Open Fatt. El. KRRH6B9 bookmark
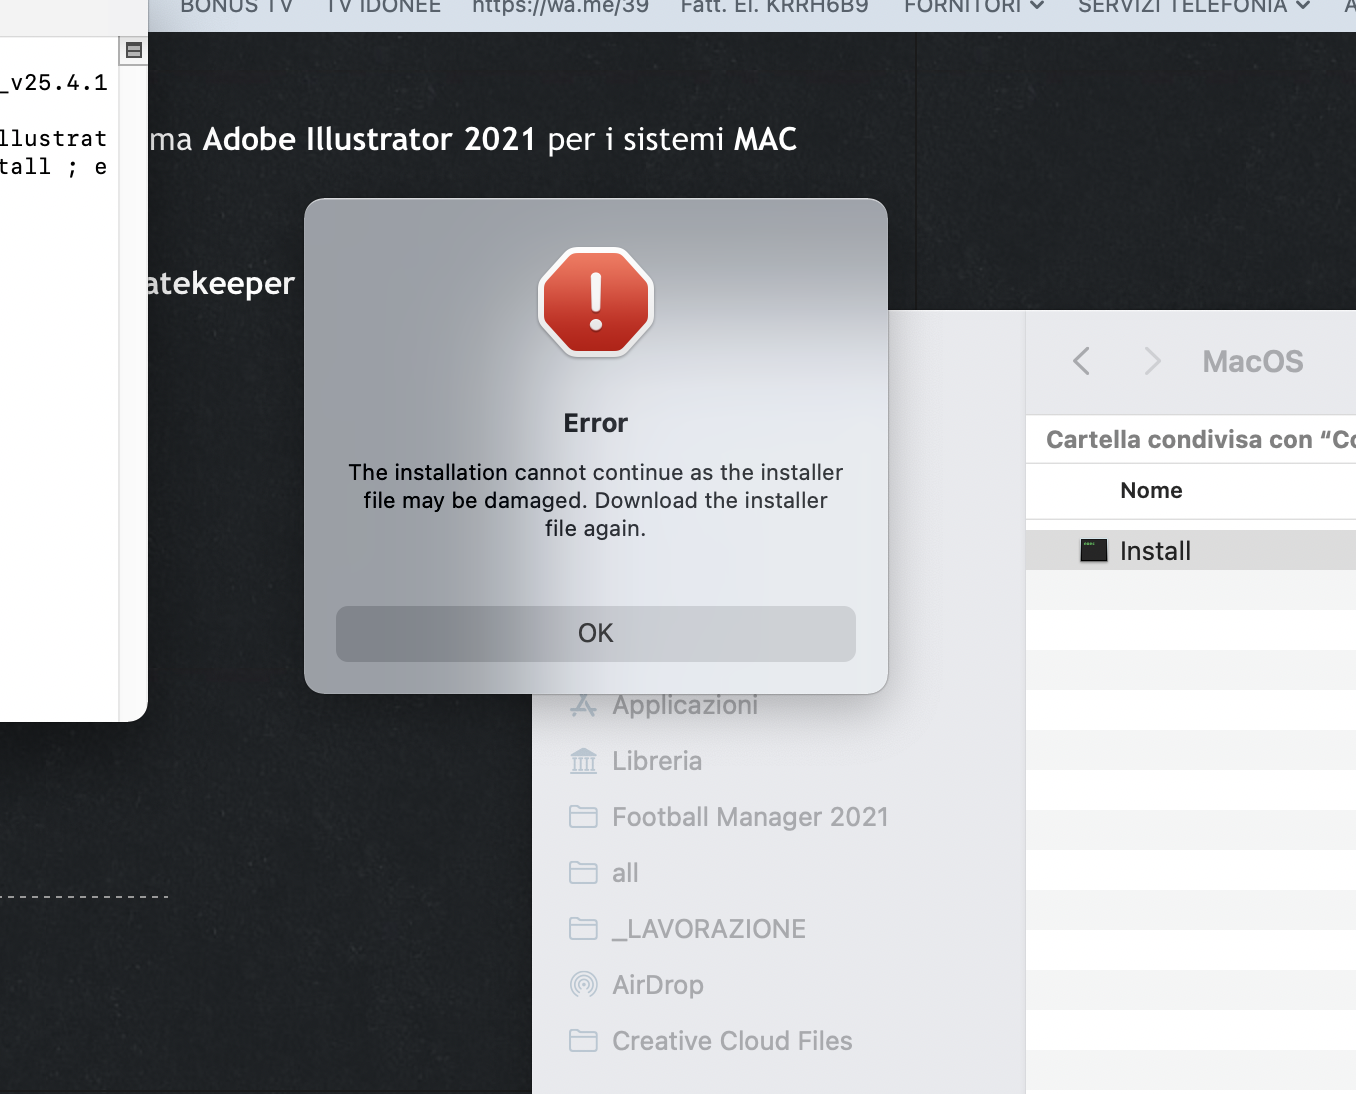The width and height of the screenshot is (1356, 1094). 774,6
